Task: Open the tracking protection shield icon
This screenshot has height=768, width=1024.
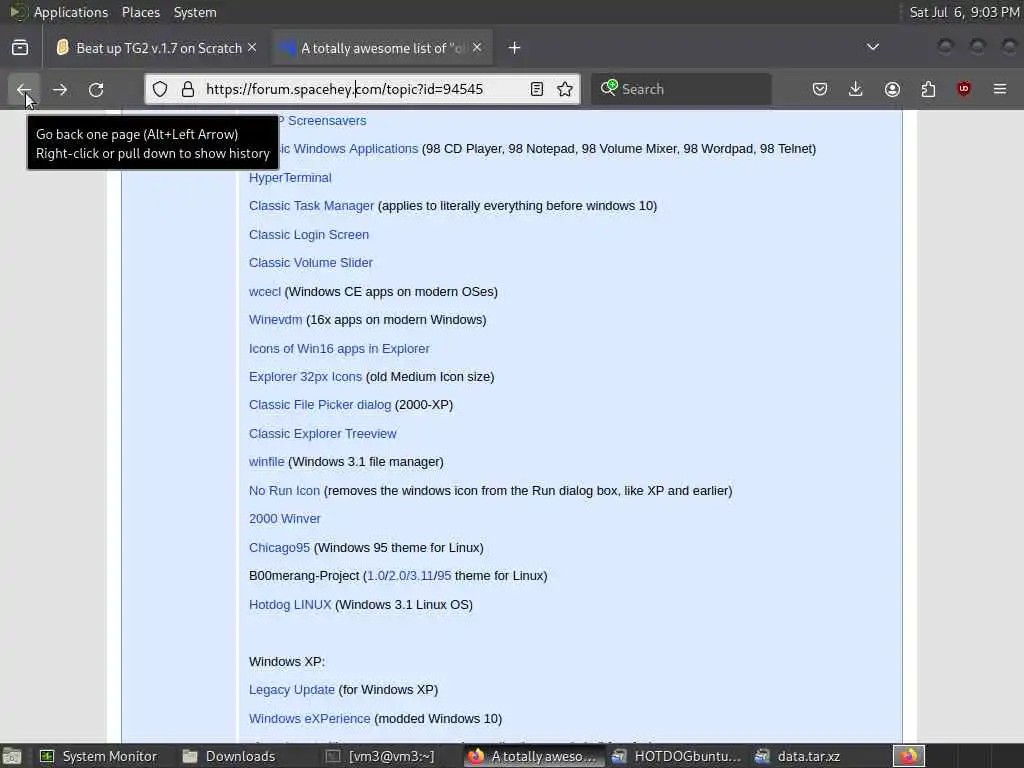Action: (160, 89)
